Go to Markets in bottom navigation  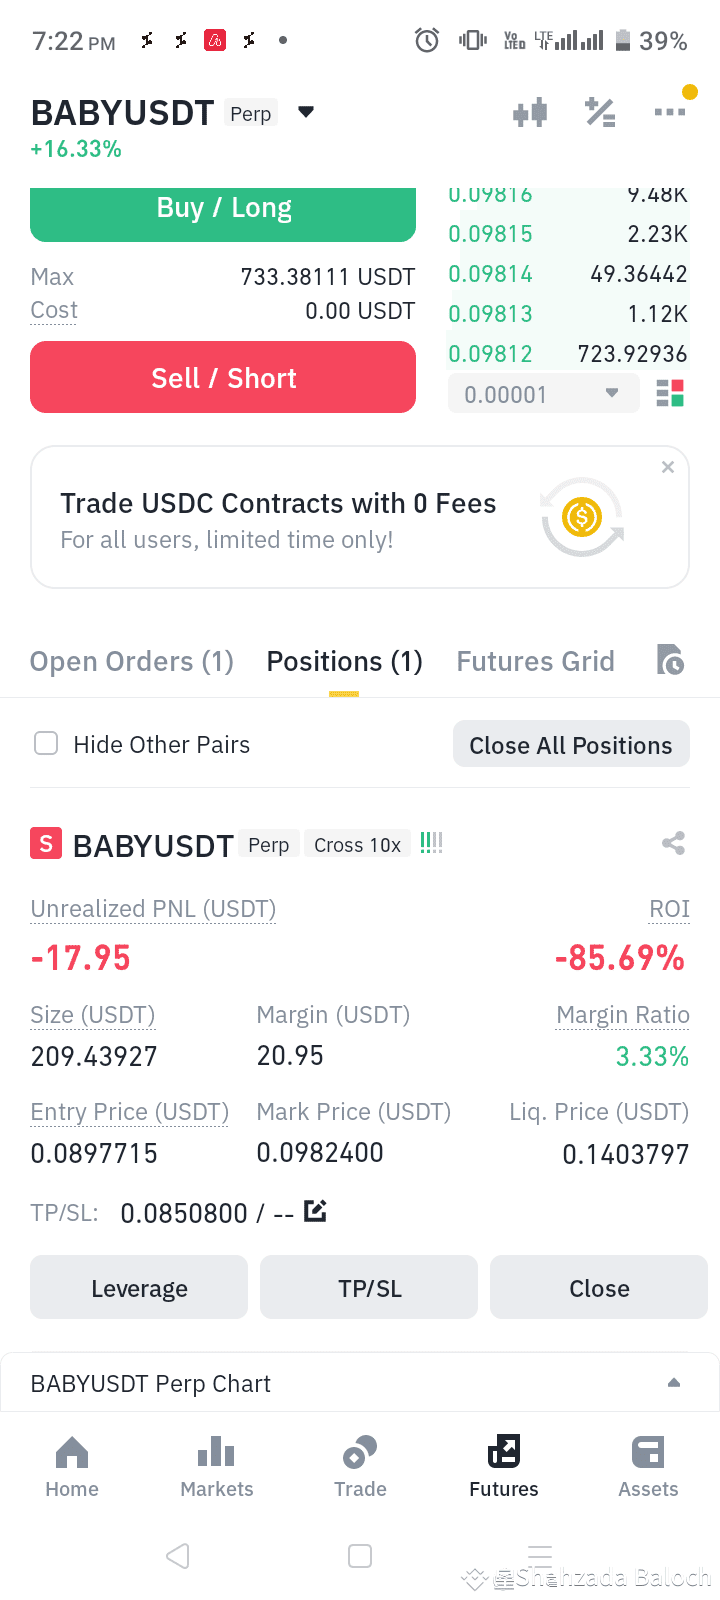(217, 1467)
